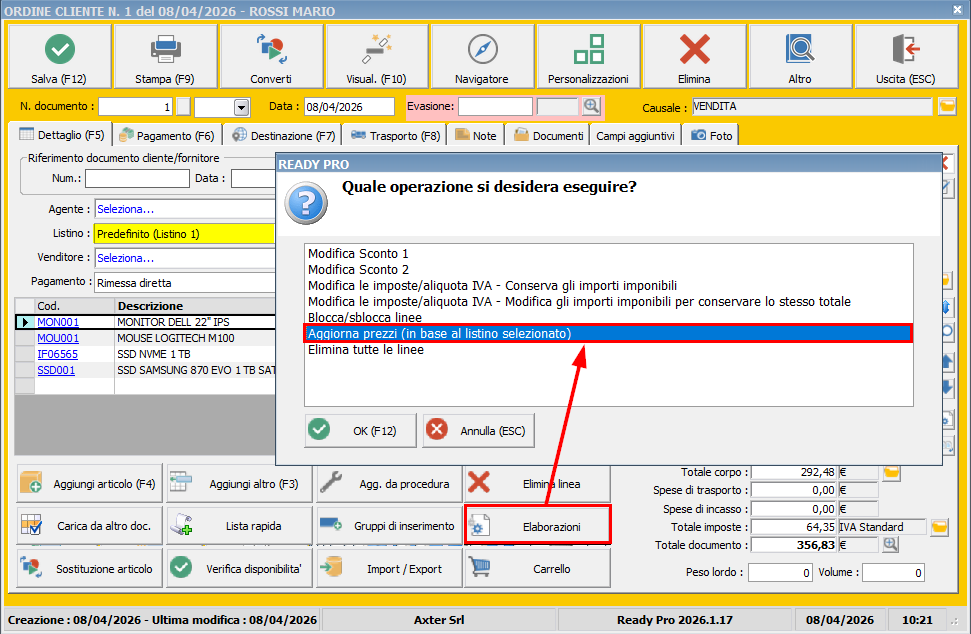The image size is (971, 634).
Task: Click folder icon beside Totale corpo
Action: click(x=892, y=472)
